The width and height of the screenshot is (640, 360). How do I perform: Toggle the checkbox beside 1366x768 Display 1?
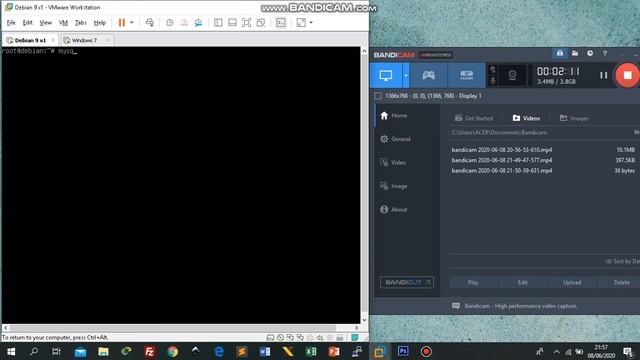click(x=378, y=96)
